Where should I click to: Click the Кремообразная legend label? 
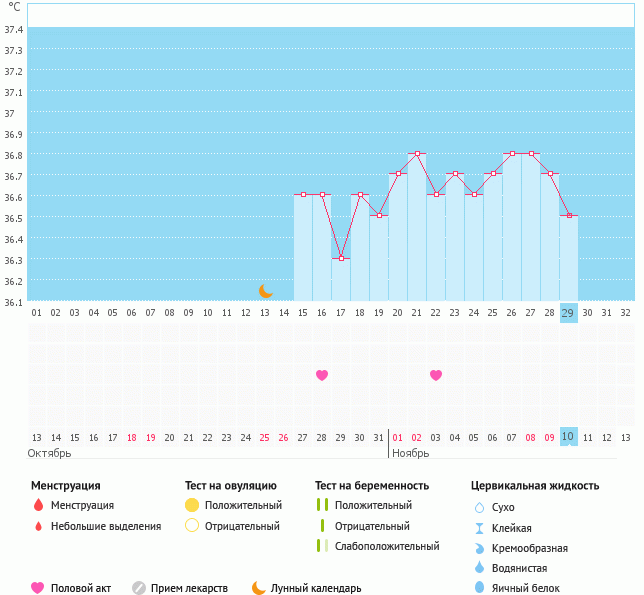530,548
